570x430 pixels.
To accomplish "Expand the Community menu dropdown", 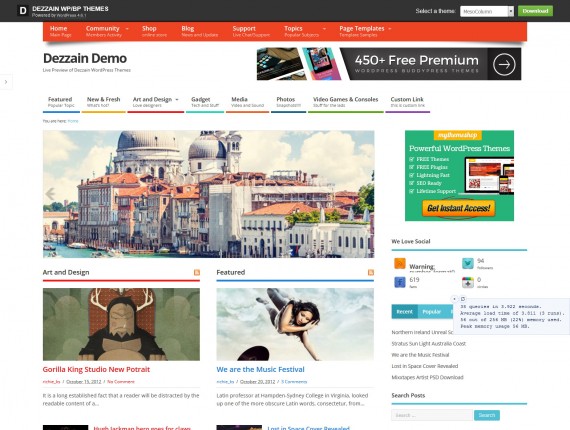I will (127, 28).
